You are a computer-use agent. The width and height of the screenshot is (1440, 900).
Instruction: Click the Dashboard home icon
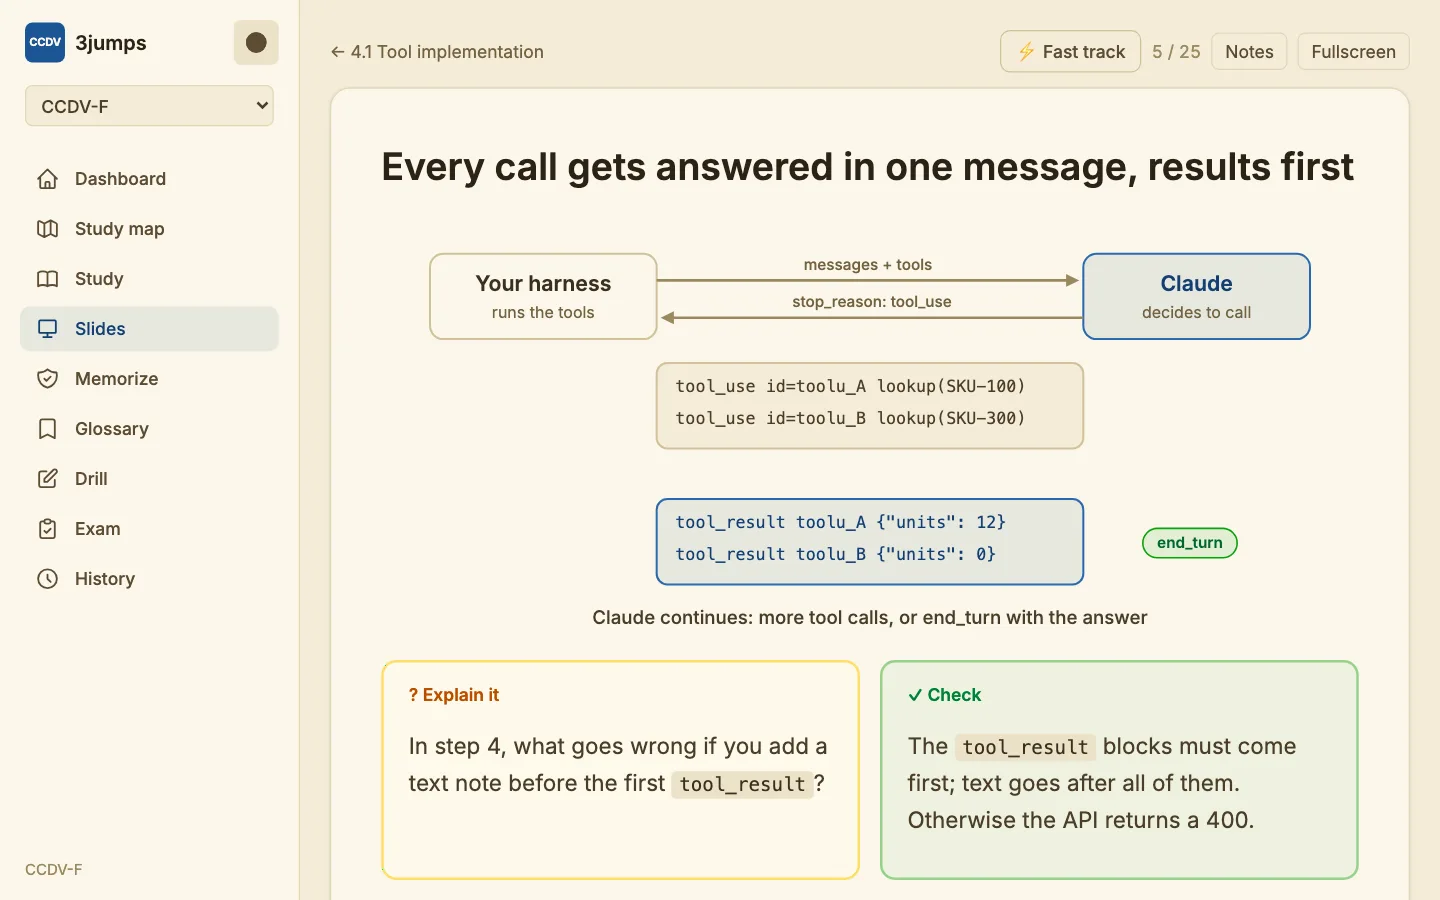pos(47,179)
